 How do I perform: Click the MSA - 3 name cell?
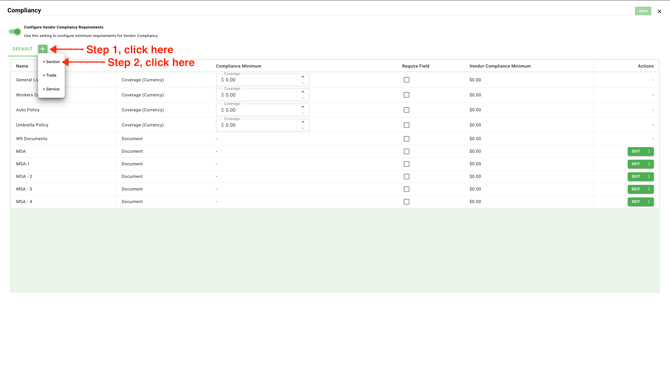pos(24,189)
